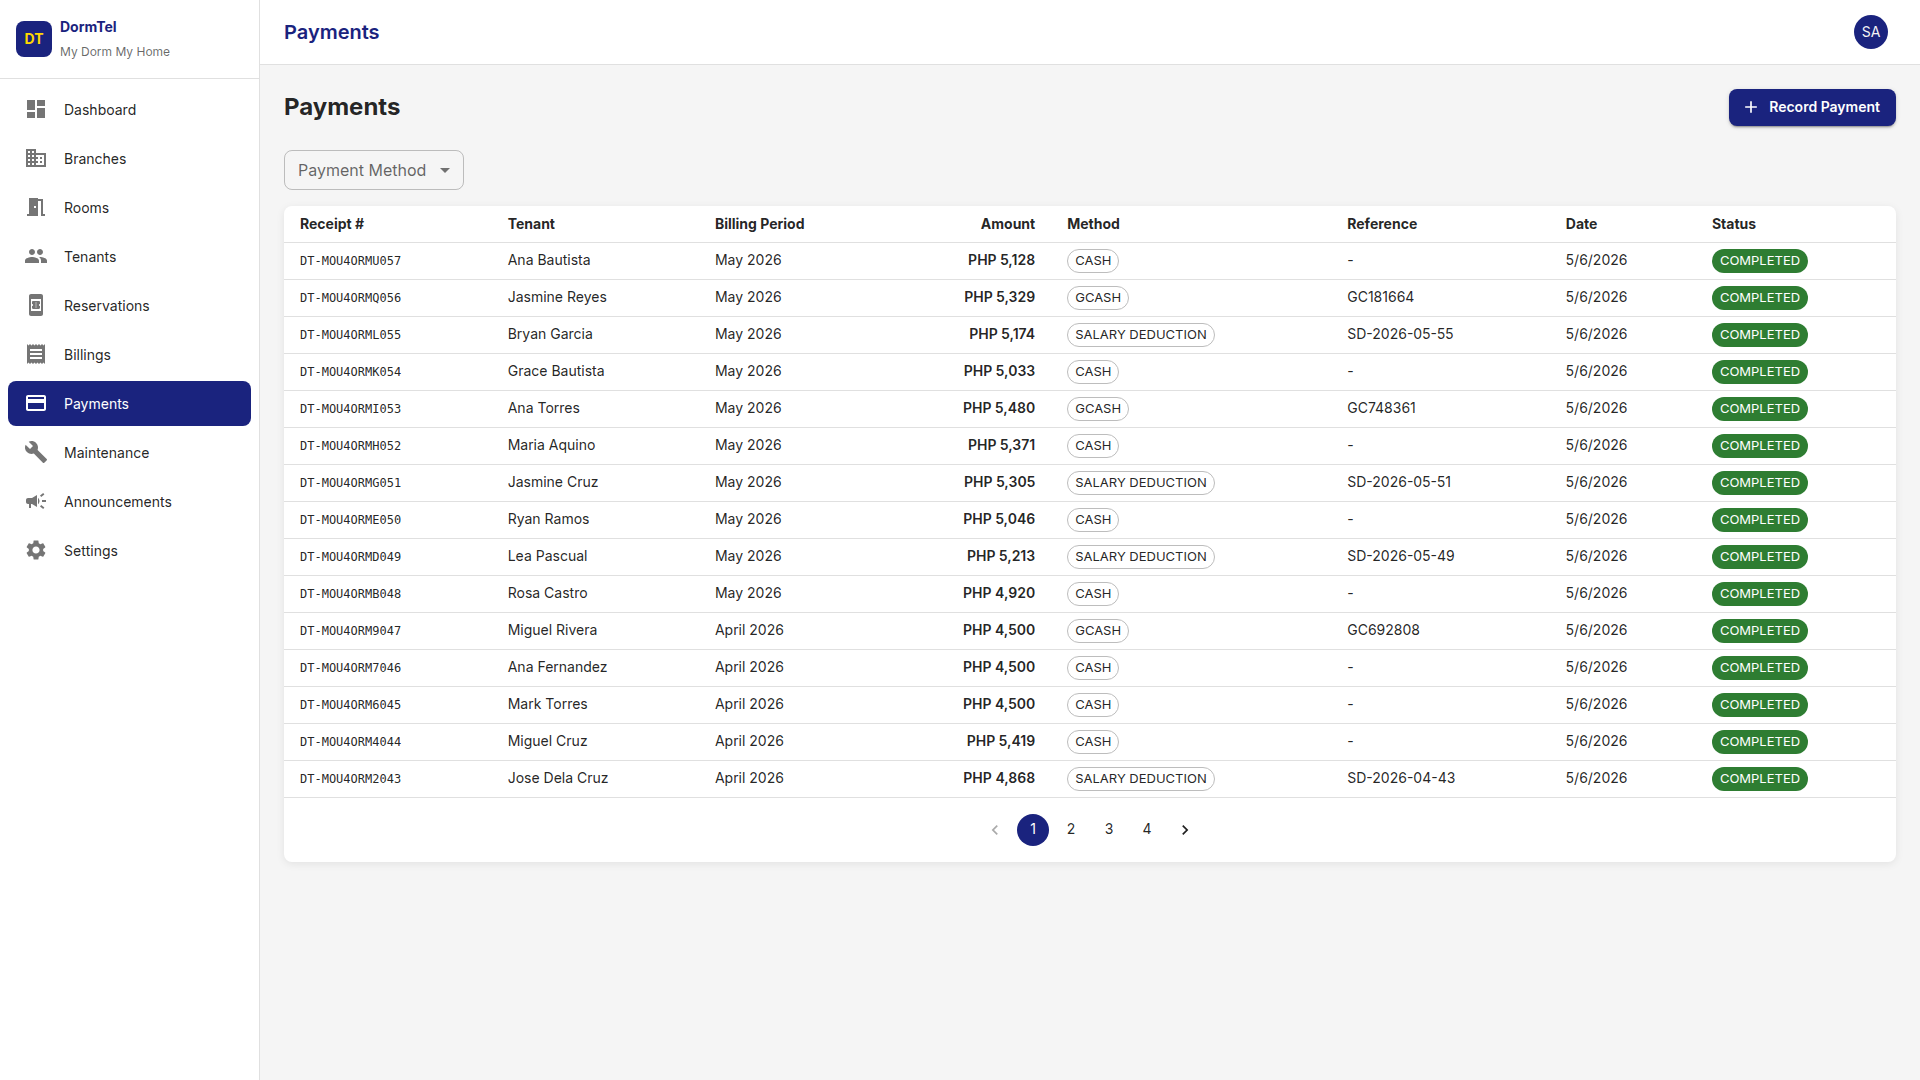
Task: Go to page 2
Action: 1071,829
